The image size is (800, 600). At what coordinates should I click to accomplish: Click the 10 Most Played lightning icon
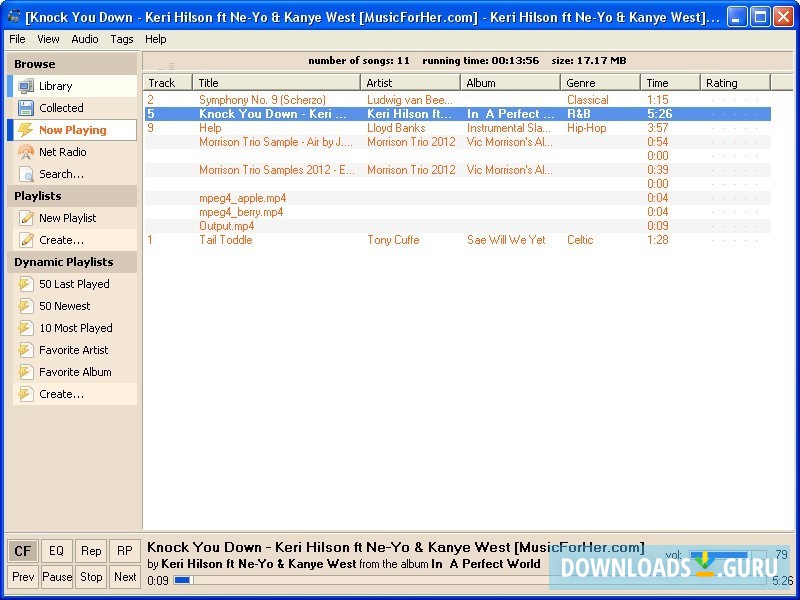[26, 328]
